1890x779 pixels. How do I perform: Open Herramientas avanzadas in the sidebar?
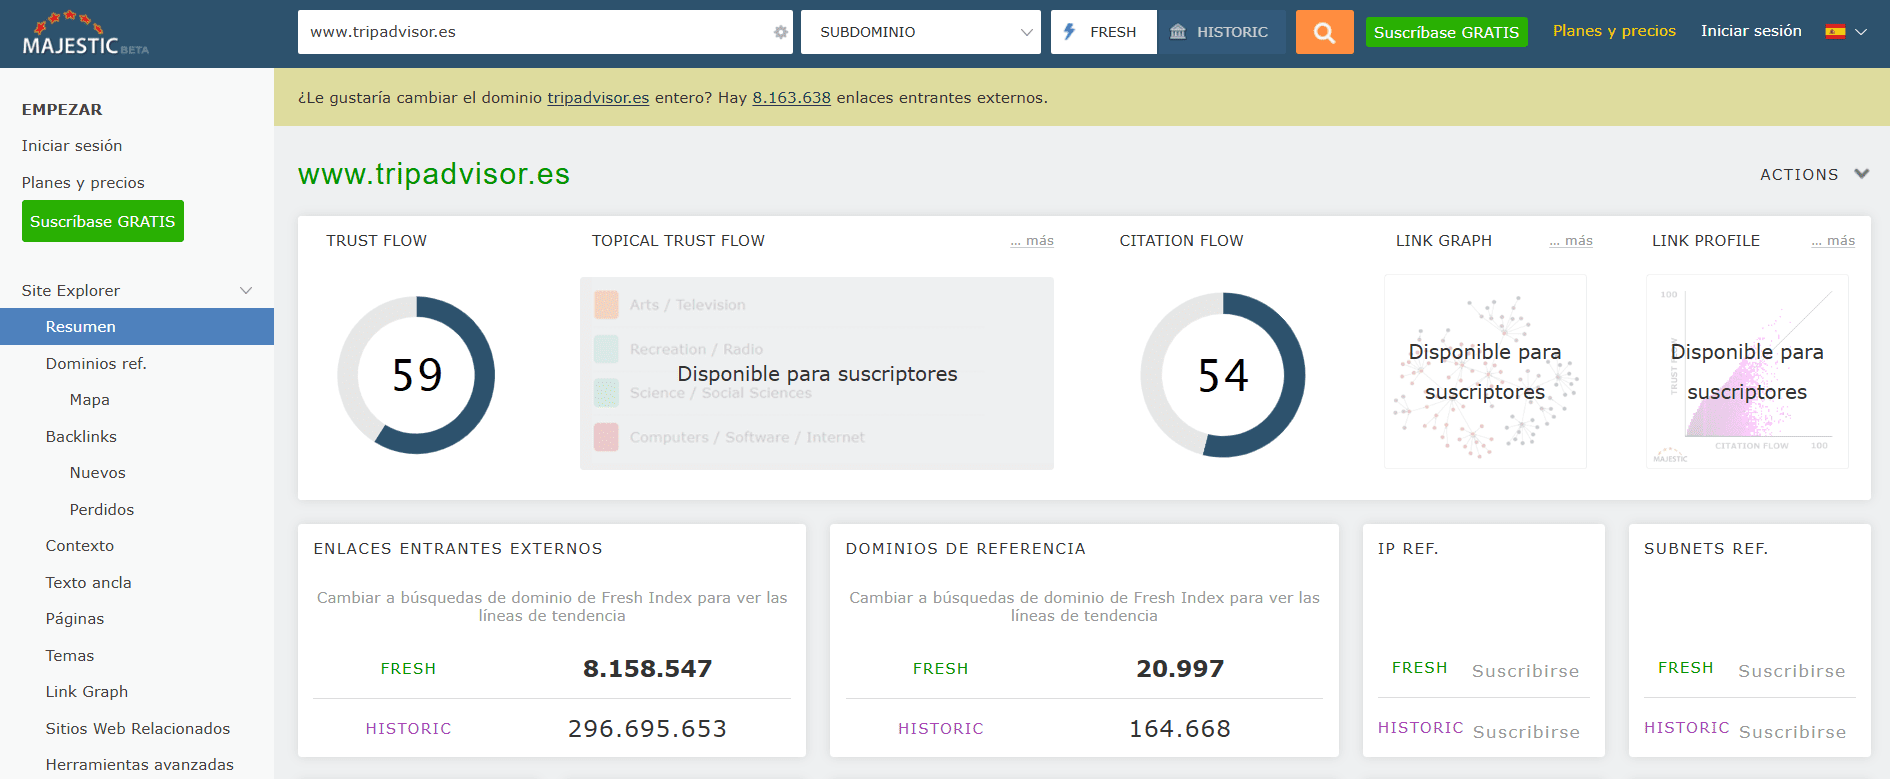140,765
